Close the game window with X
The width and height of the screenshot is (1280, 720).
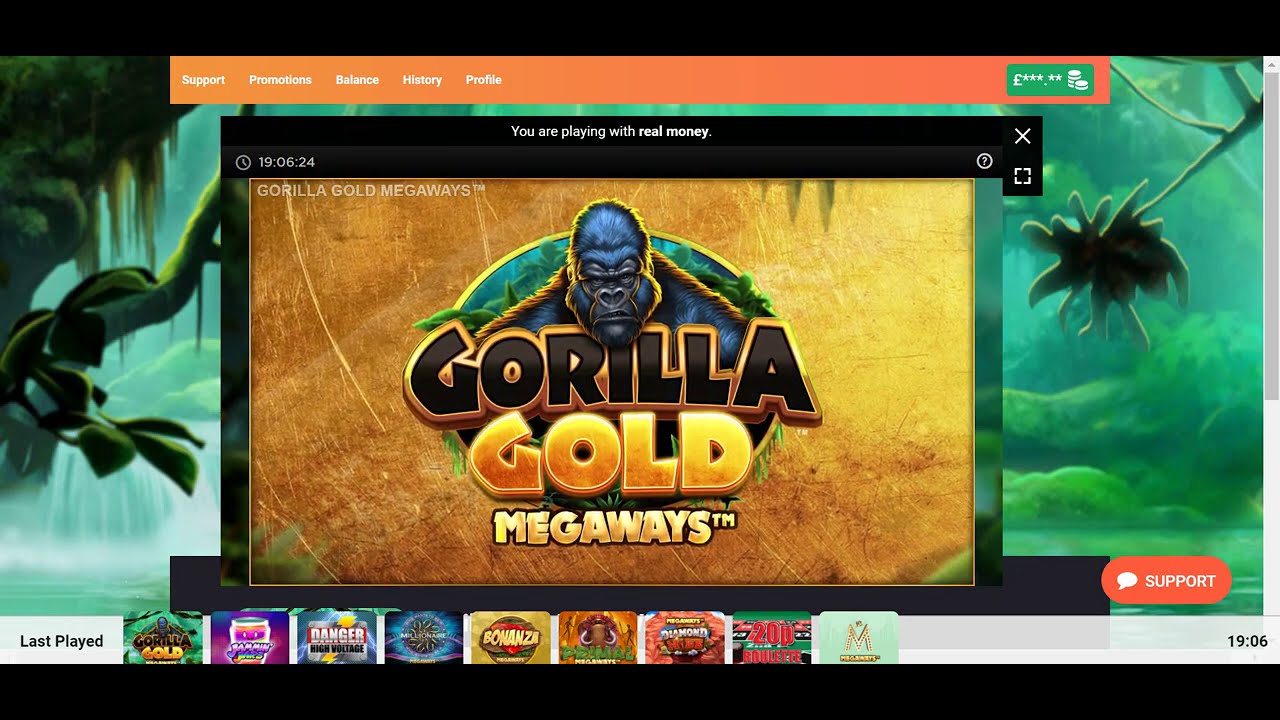tap(1022, 136)
